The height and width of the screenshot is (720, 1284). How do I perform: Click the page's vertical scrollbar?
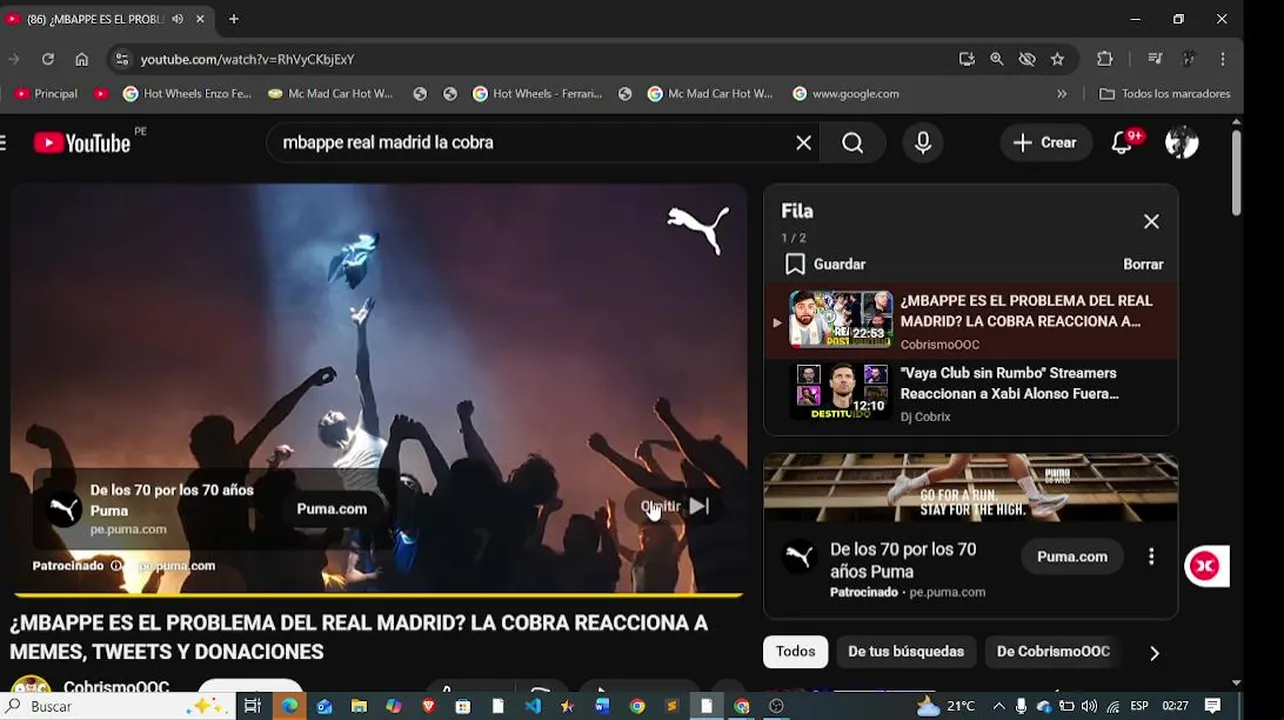click(1237, 172)
